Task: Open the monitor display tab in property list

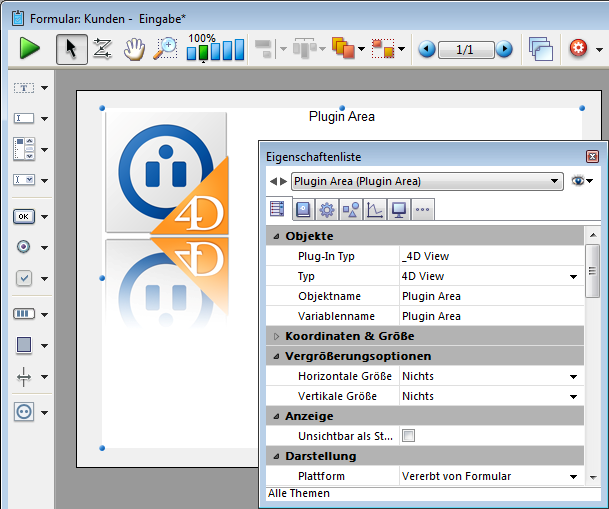Action: 398,209
